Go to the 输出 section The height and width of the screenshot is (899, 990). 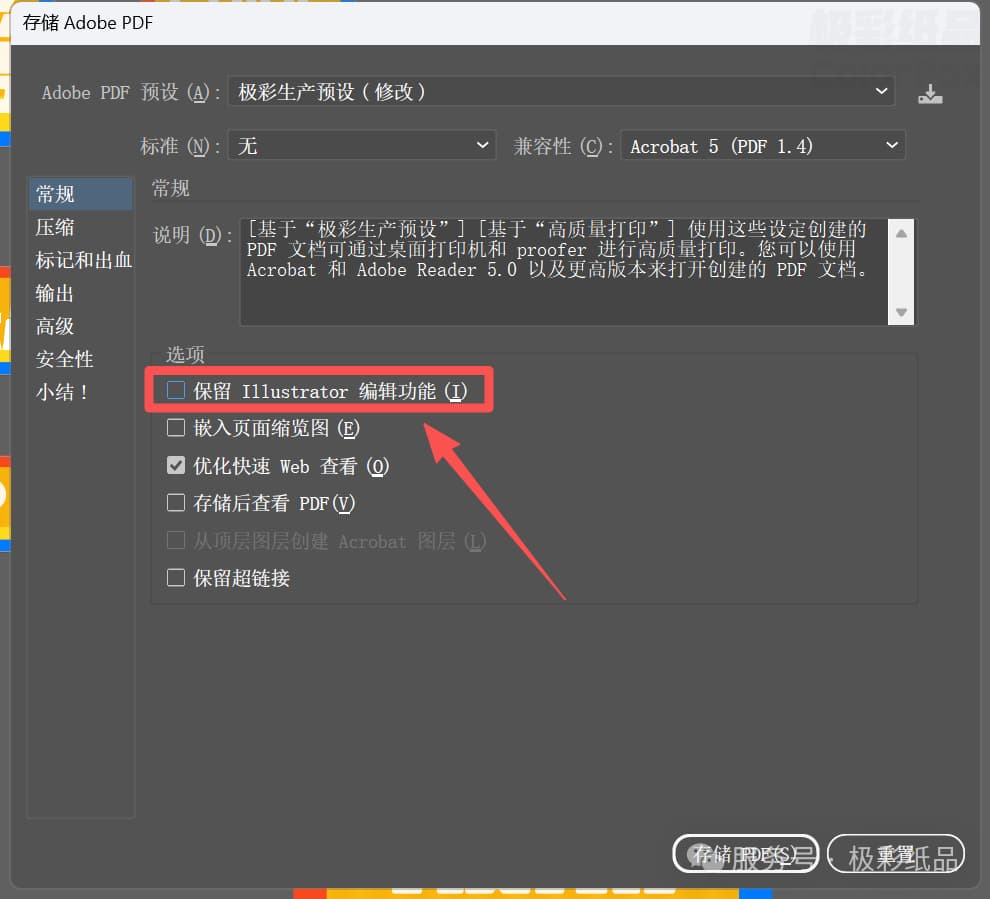click(x=56, y=293)
